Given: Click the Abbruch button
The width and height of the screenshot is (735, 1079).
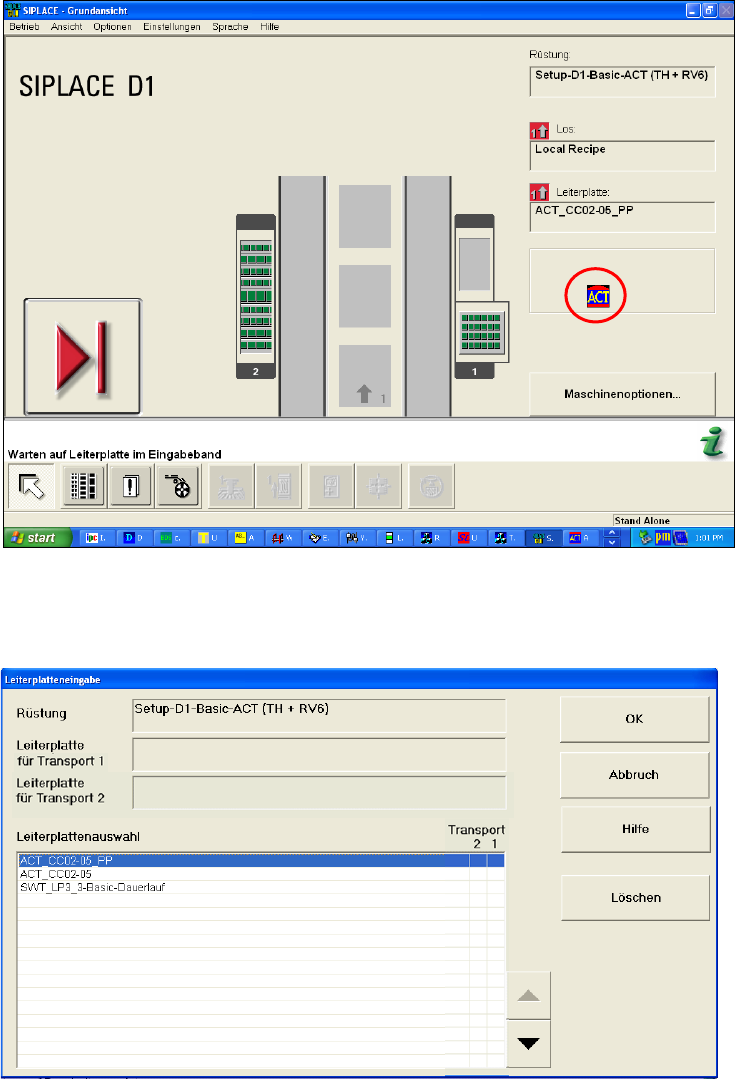Looking at the screenshot, I should (635, 775).
